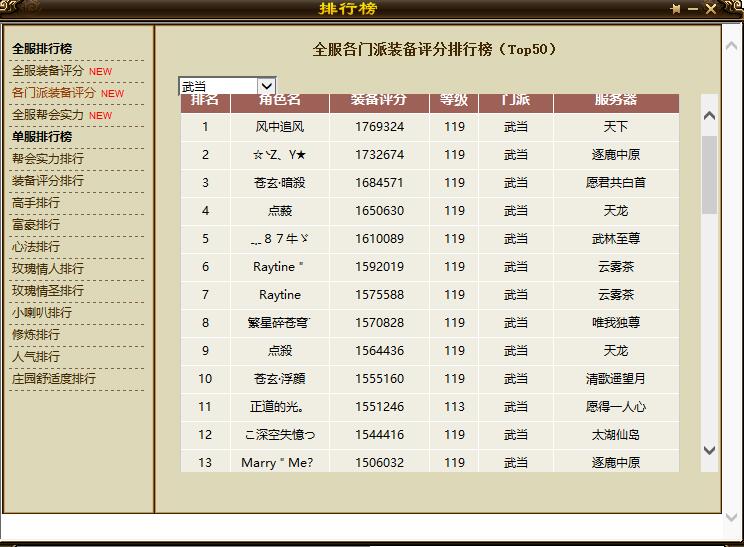Select character name こ深空失憶つ
The image size is (744, 547).
pos(280,435)
